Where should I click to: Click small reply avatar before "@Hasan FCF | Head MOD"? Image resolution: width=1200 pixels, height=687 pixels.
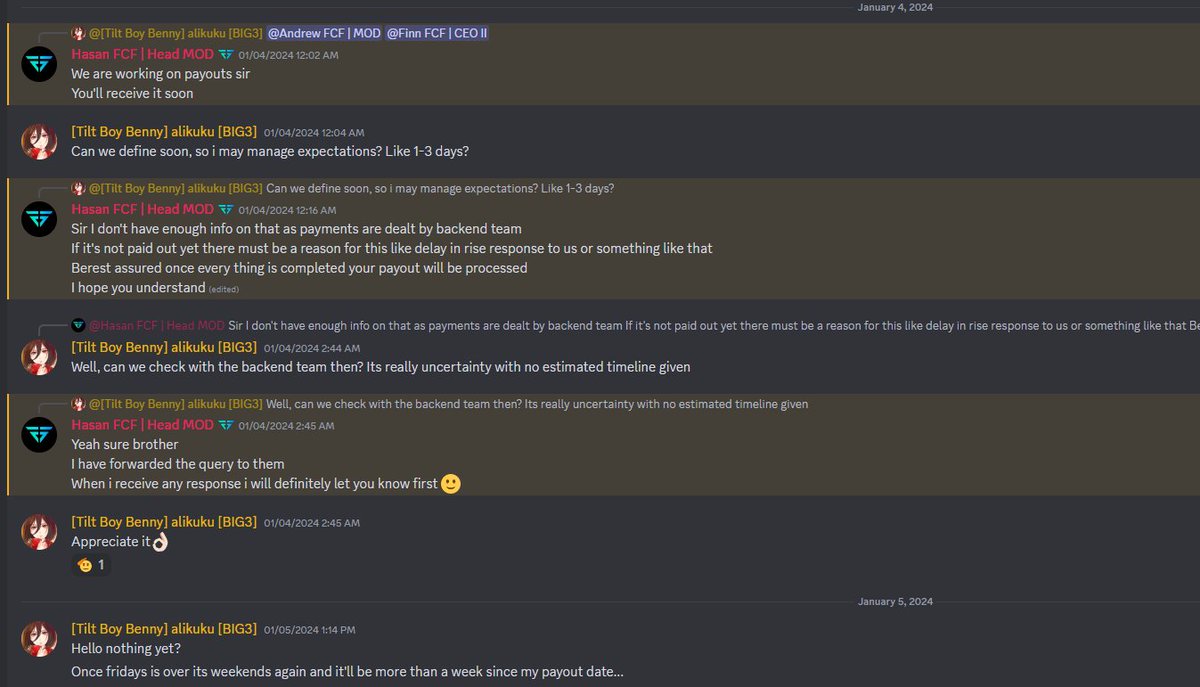[78, 326]
